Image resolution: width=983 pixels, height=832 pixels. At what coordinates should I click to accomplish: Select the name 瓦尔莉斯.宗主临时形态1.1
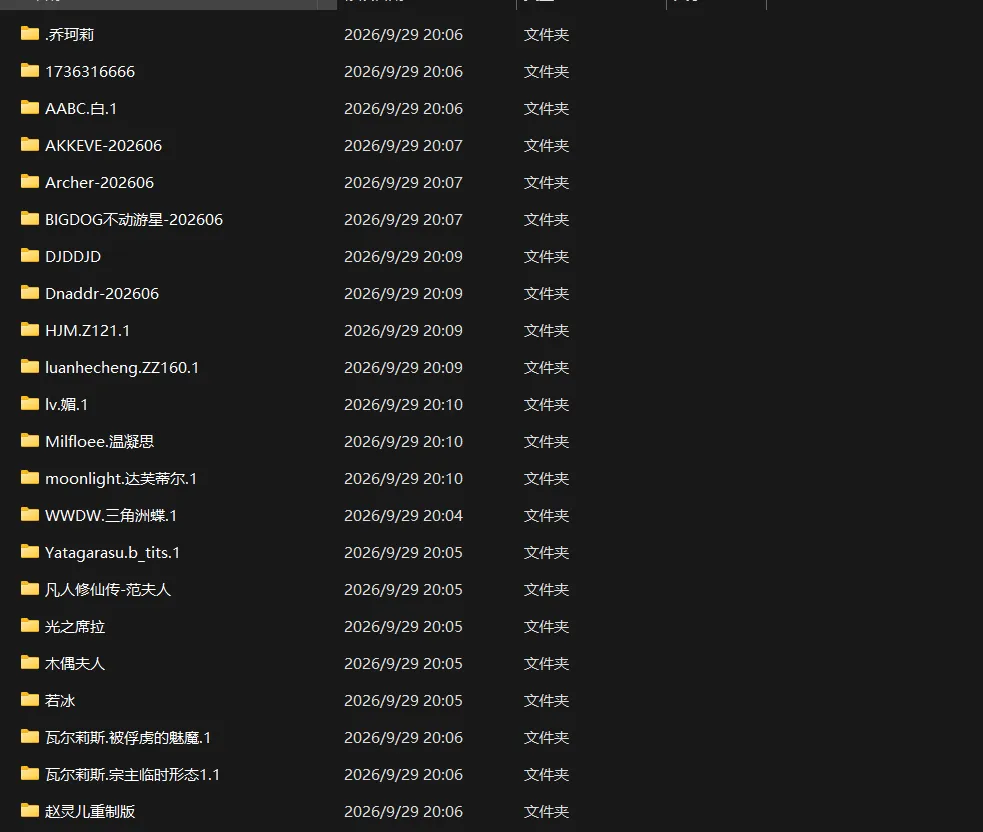[132, 774]
